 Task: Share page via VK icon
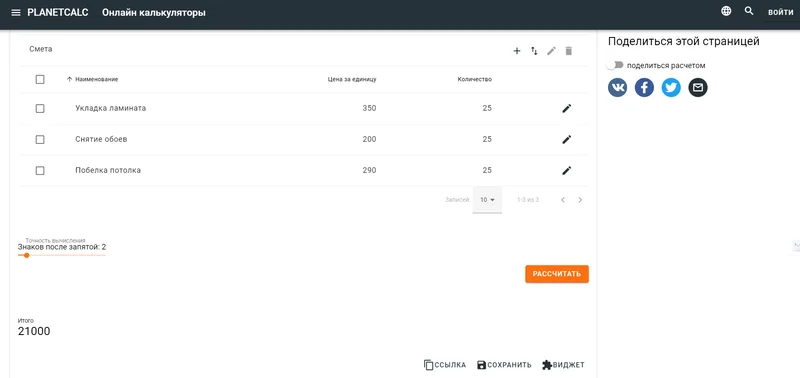[x=617, y=88]
